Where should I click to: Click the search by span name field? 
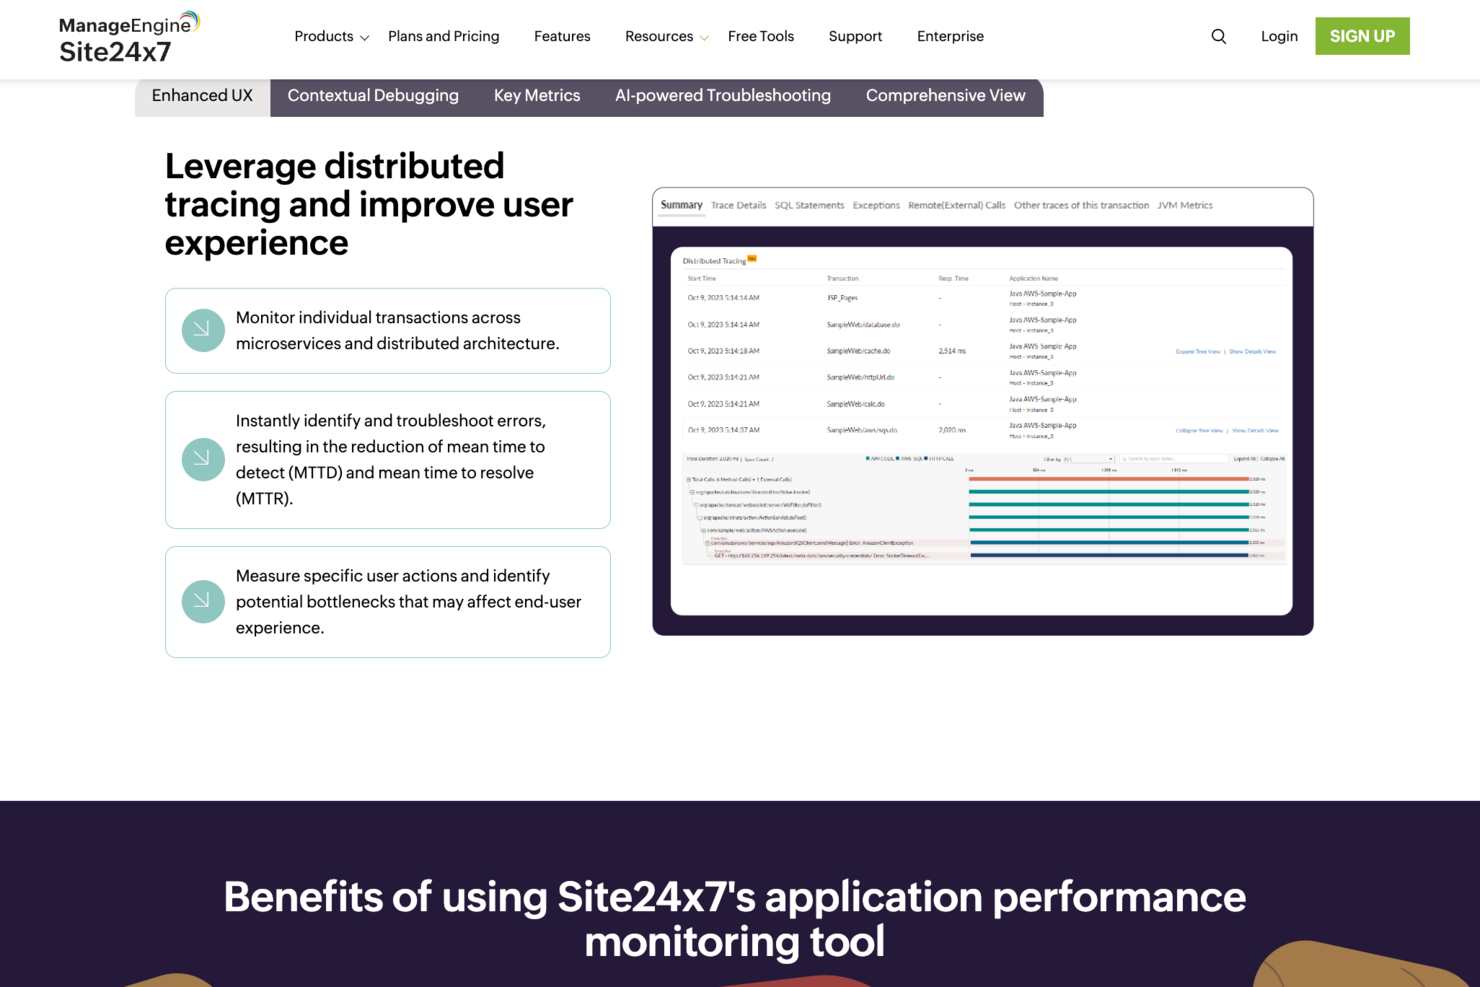pyautogui.click(x=1173, y=458)
